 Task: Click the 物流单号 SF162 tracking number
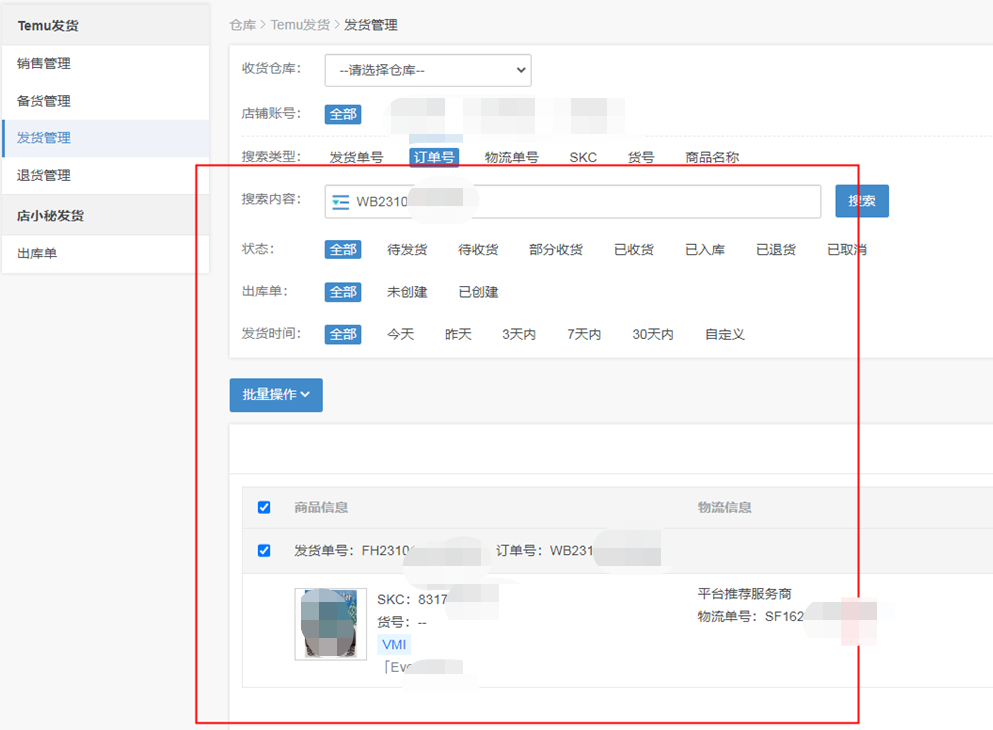[x=751, y=616]
